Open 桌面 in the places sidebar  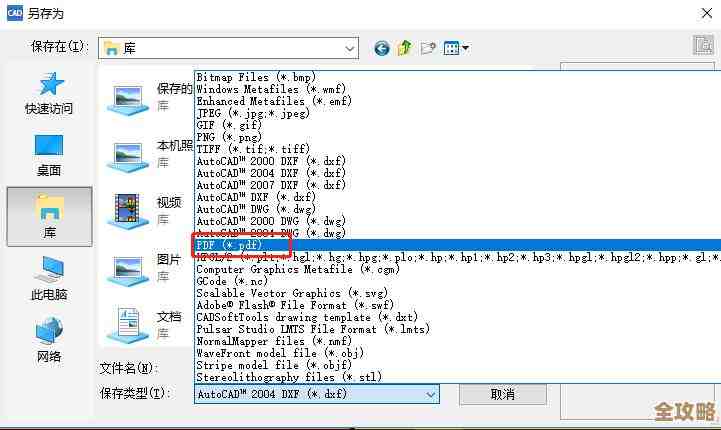pyautogui.click(x=49, y=155)
